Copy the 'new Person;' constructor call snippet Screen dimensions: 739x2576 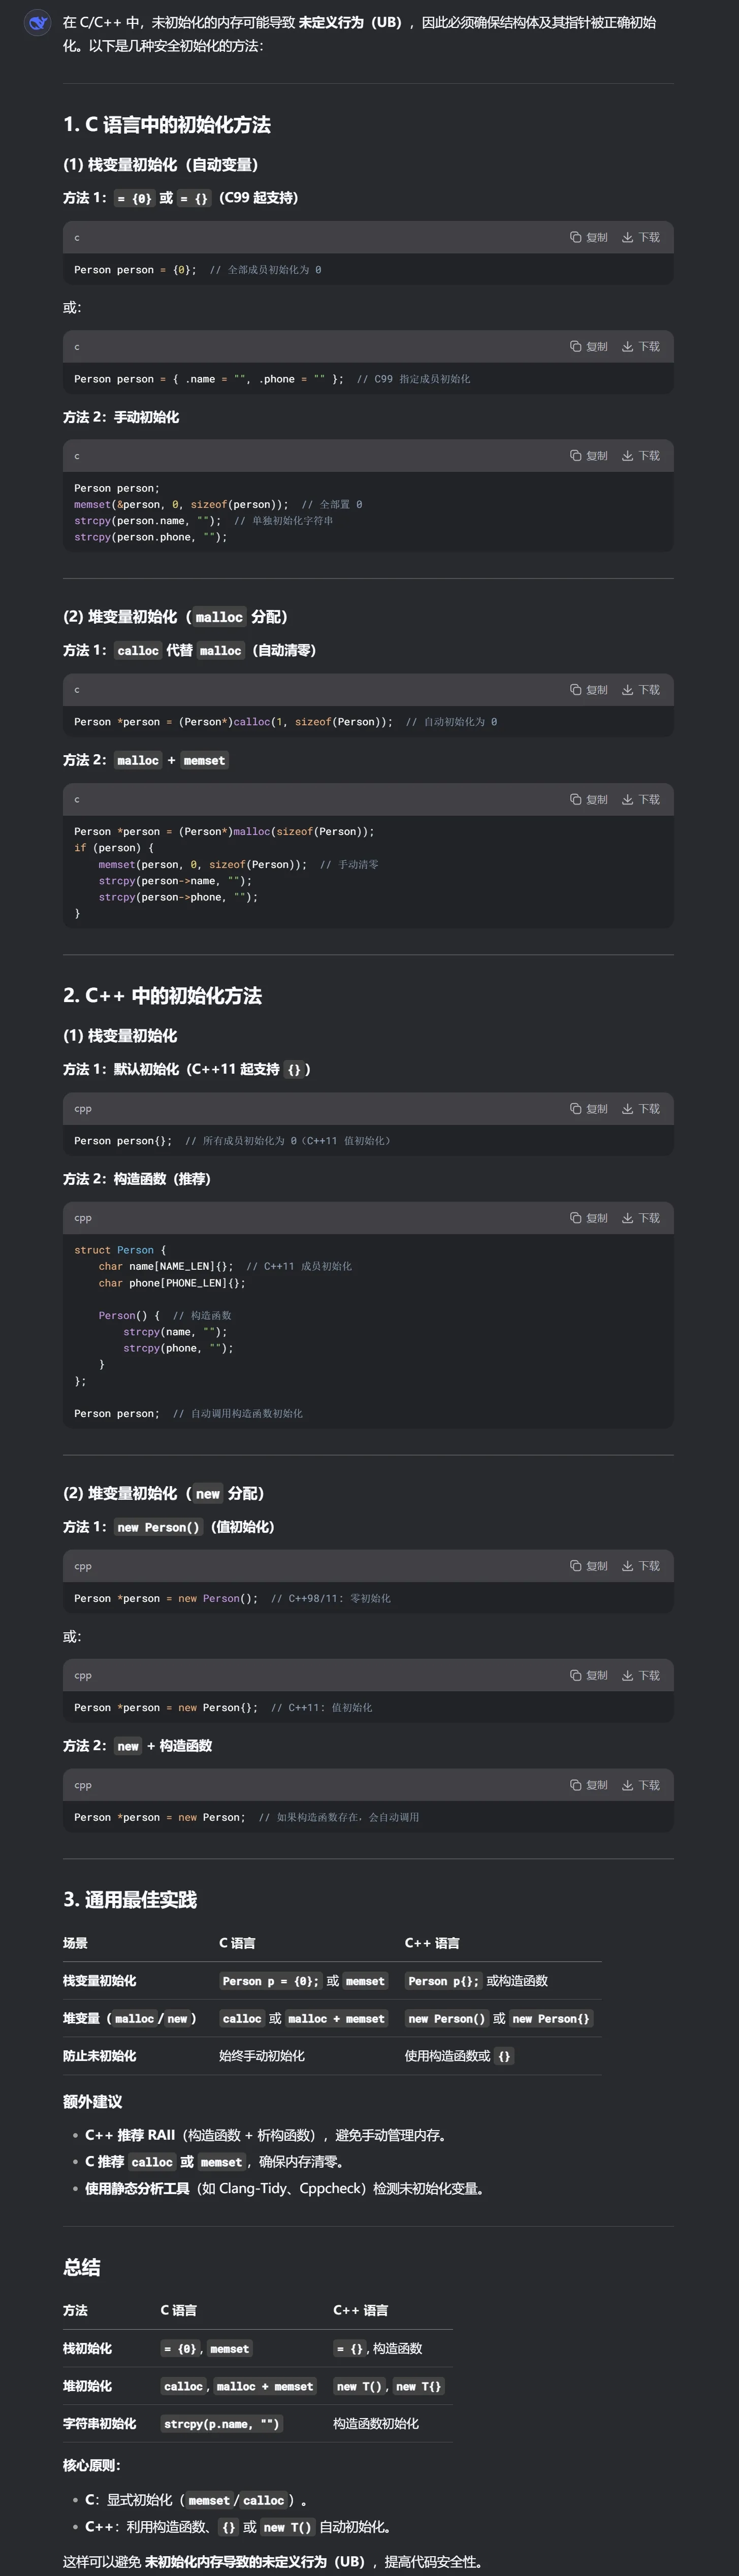click(588, 1785)
